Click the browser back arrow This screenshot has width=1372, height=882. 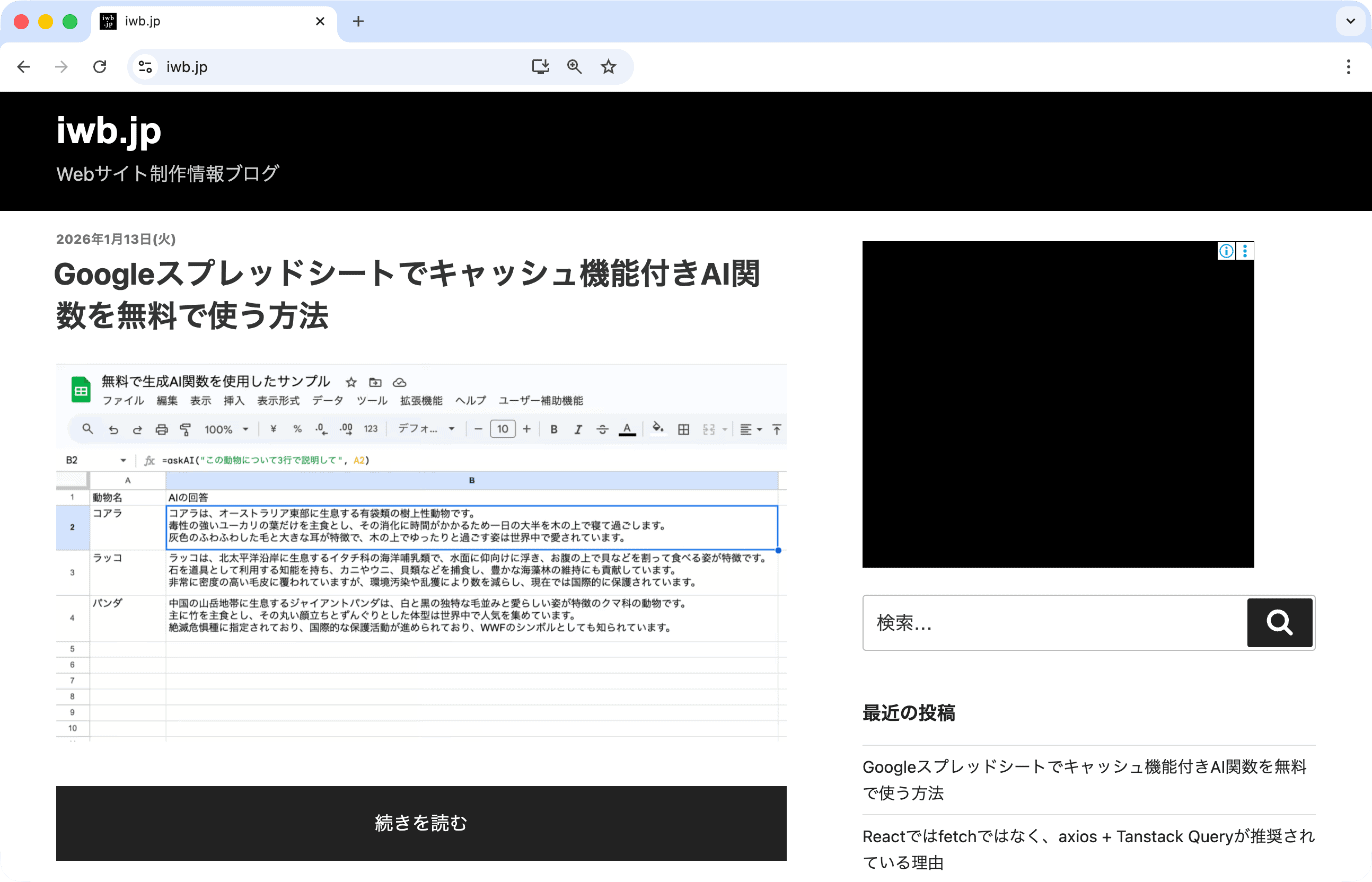click(x=24, y=67)
